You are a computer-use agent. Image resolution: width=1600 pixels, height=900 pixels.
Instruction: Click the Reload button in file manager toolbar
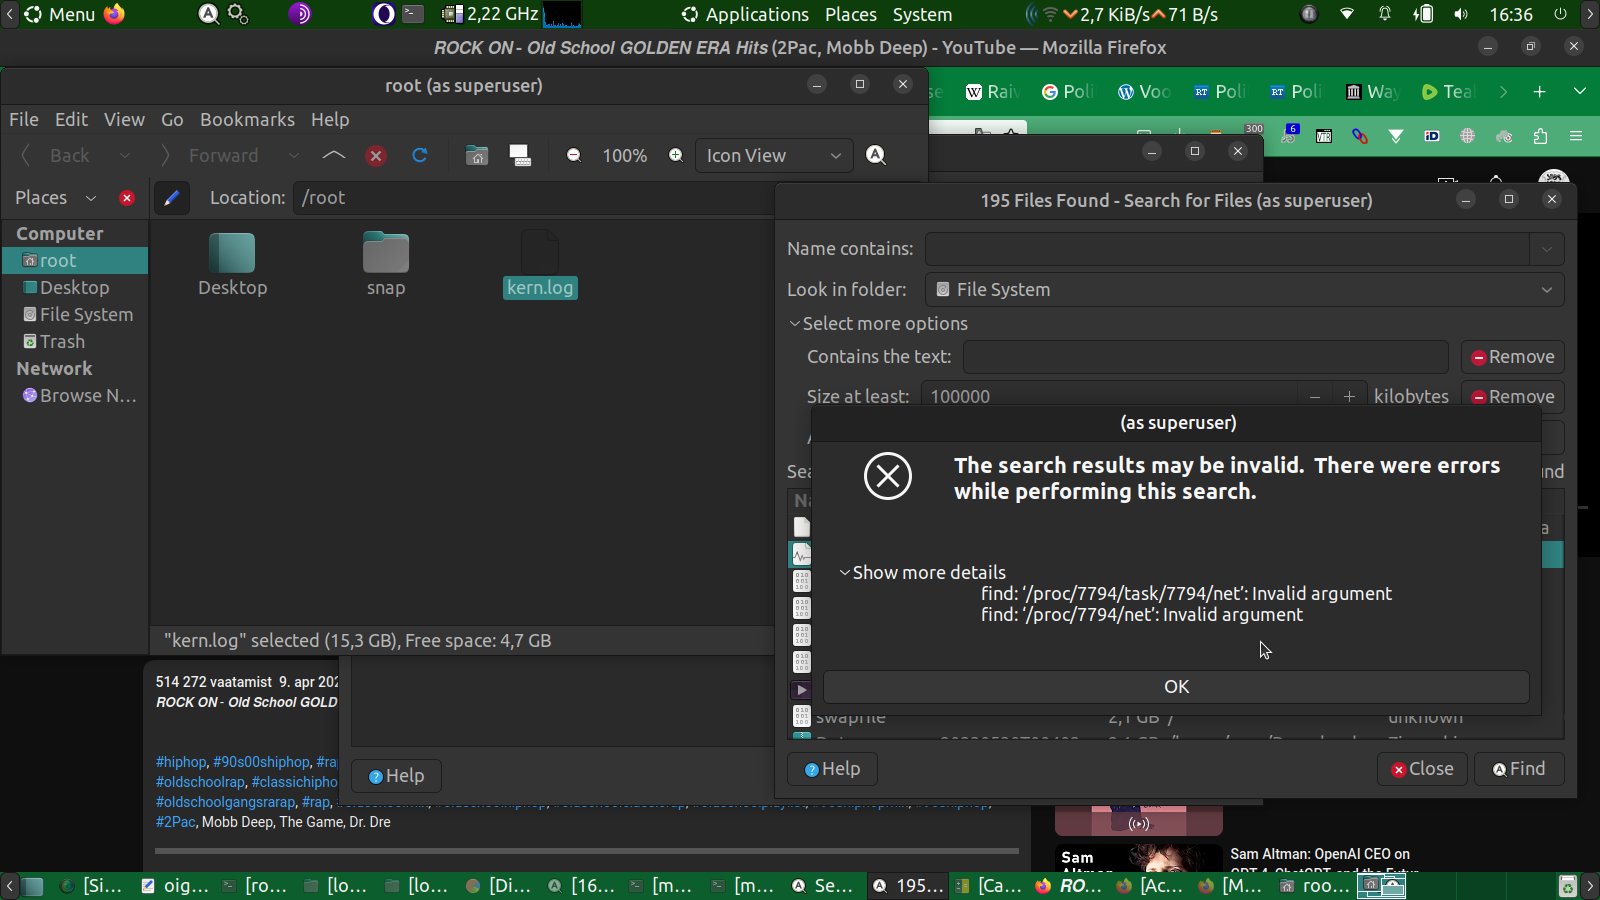420,155
